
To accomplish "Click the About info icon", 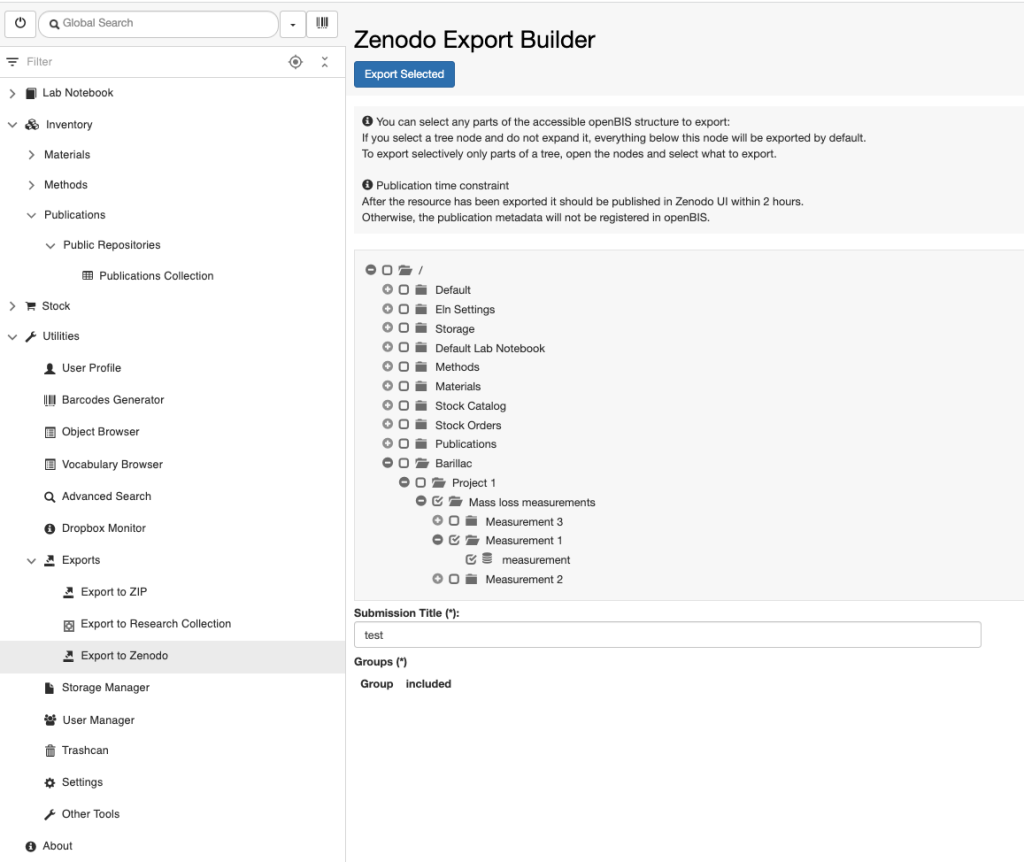I will [x=31, y=847].
